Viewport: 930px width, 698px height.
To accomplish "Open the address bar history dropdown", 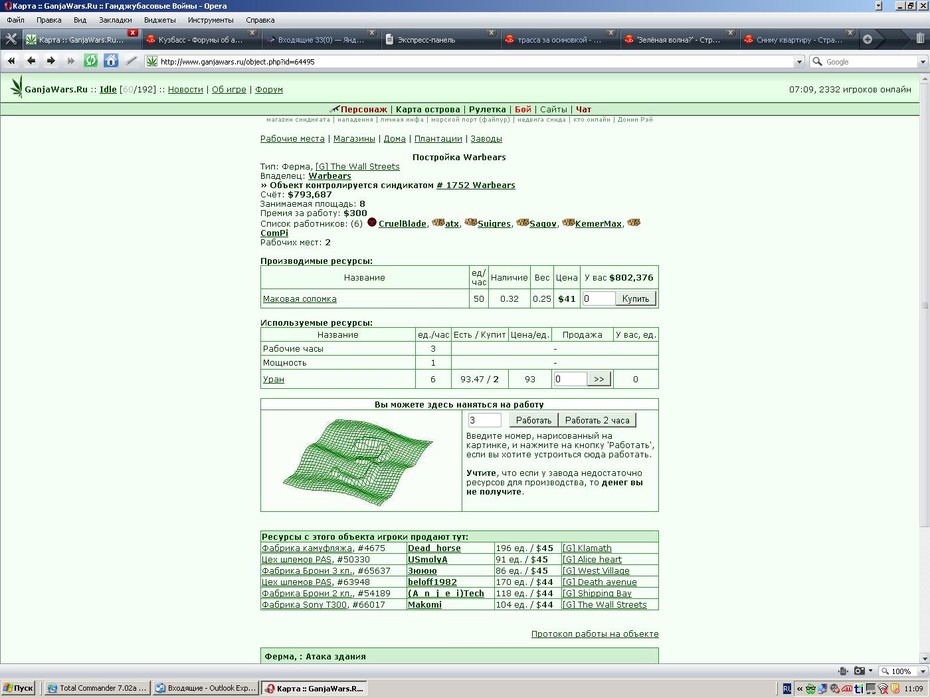I will 799,62.
